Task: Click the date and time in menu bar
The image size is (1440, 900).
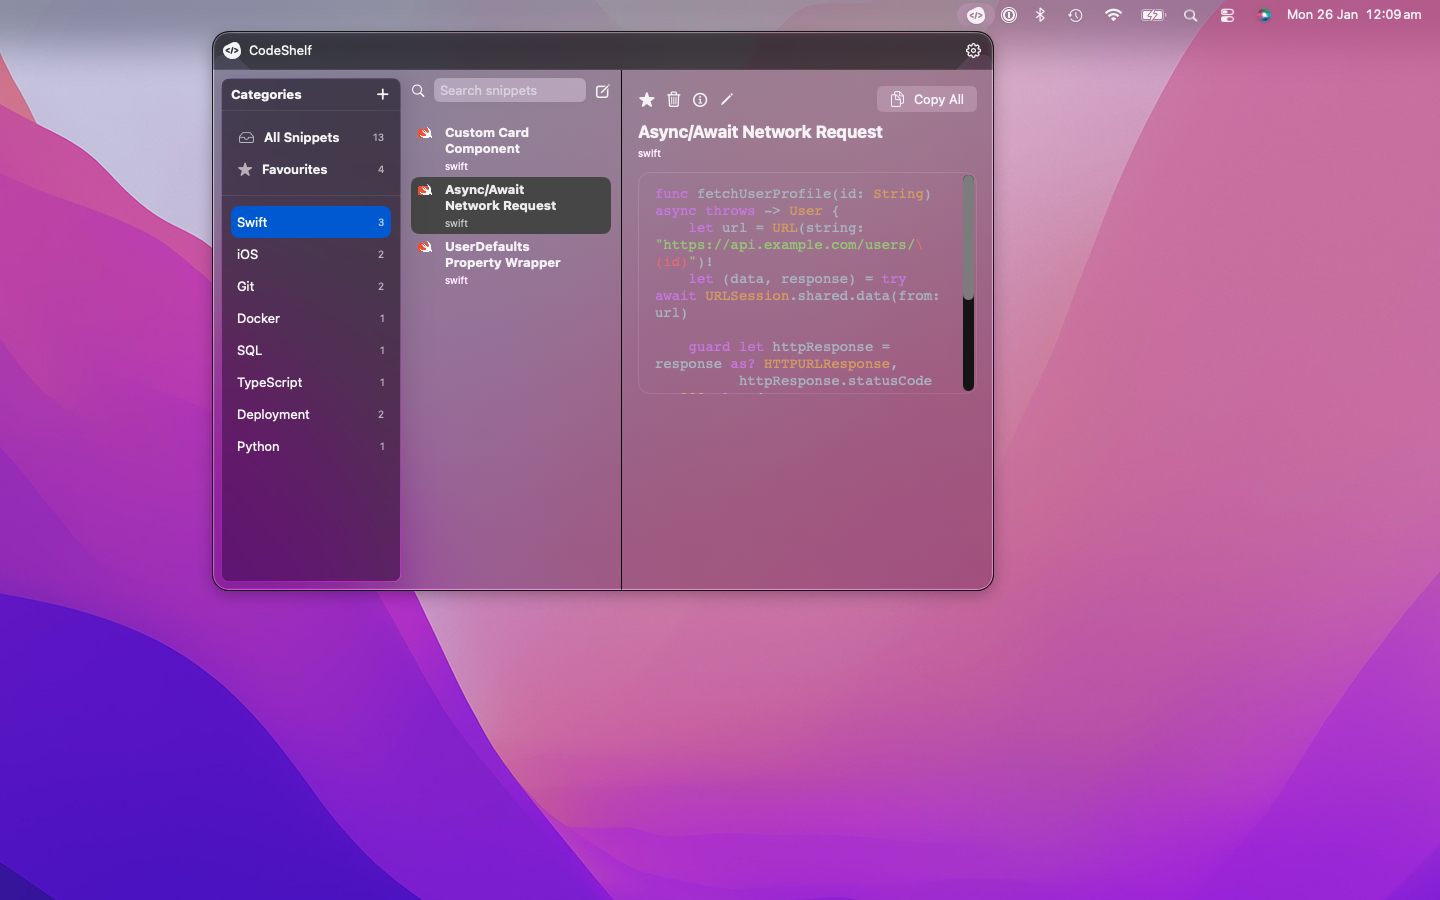Action: coord(1355,14)
